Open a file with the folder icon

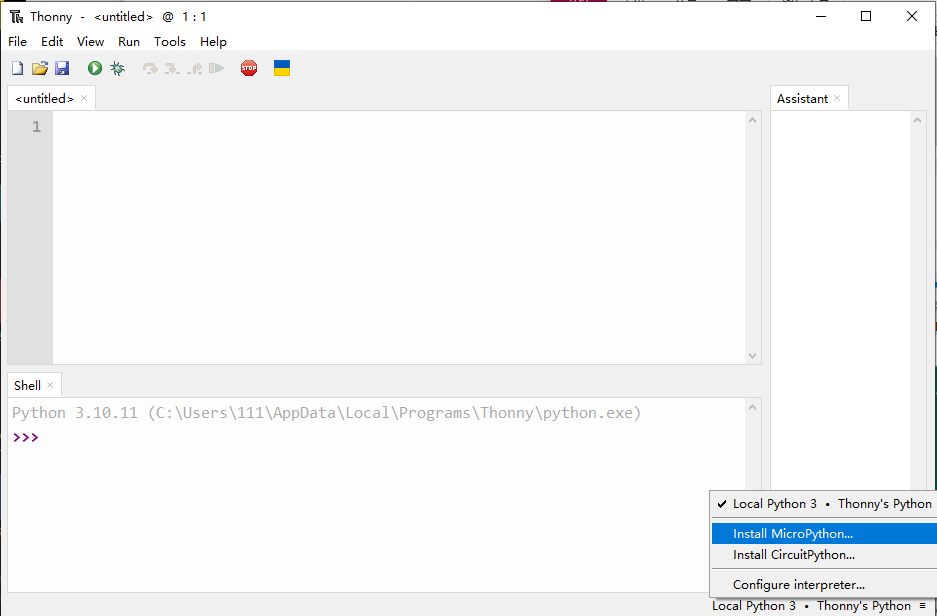click(39, 68)
